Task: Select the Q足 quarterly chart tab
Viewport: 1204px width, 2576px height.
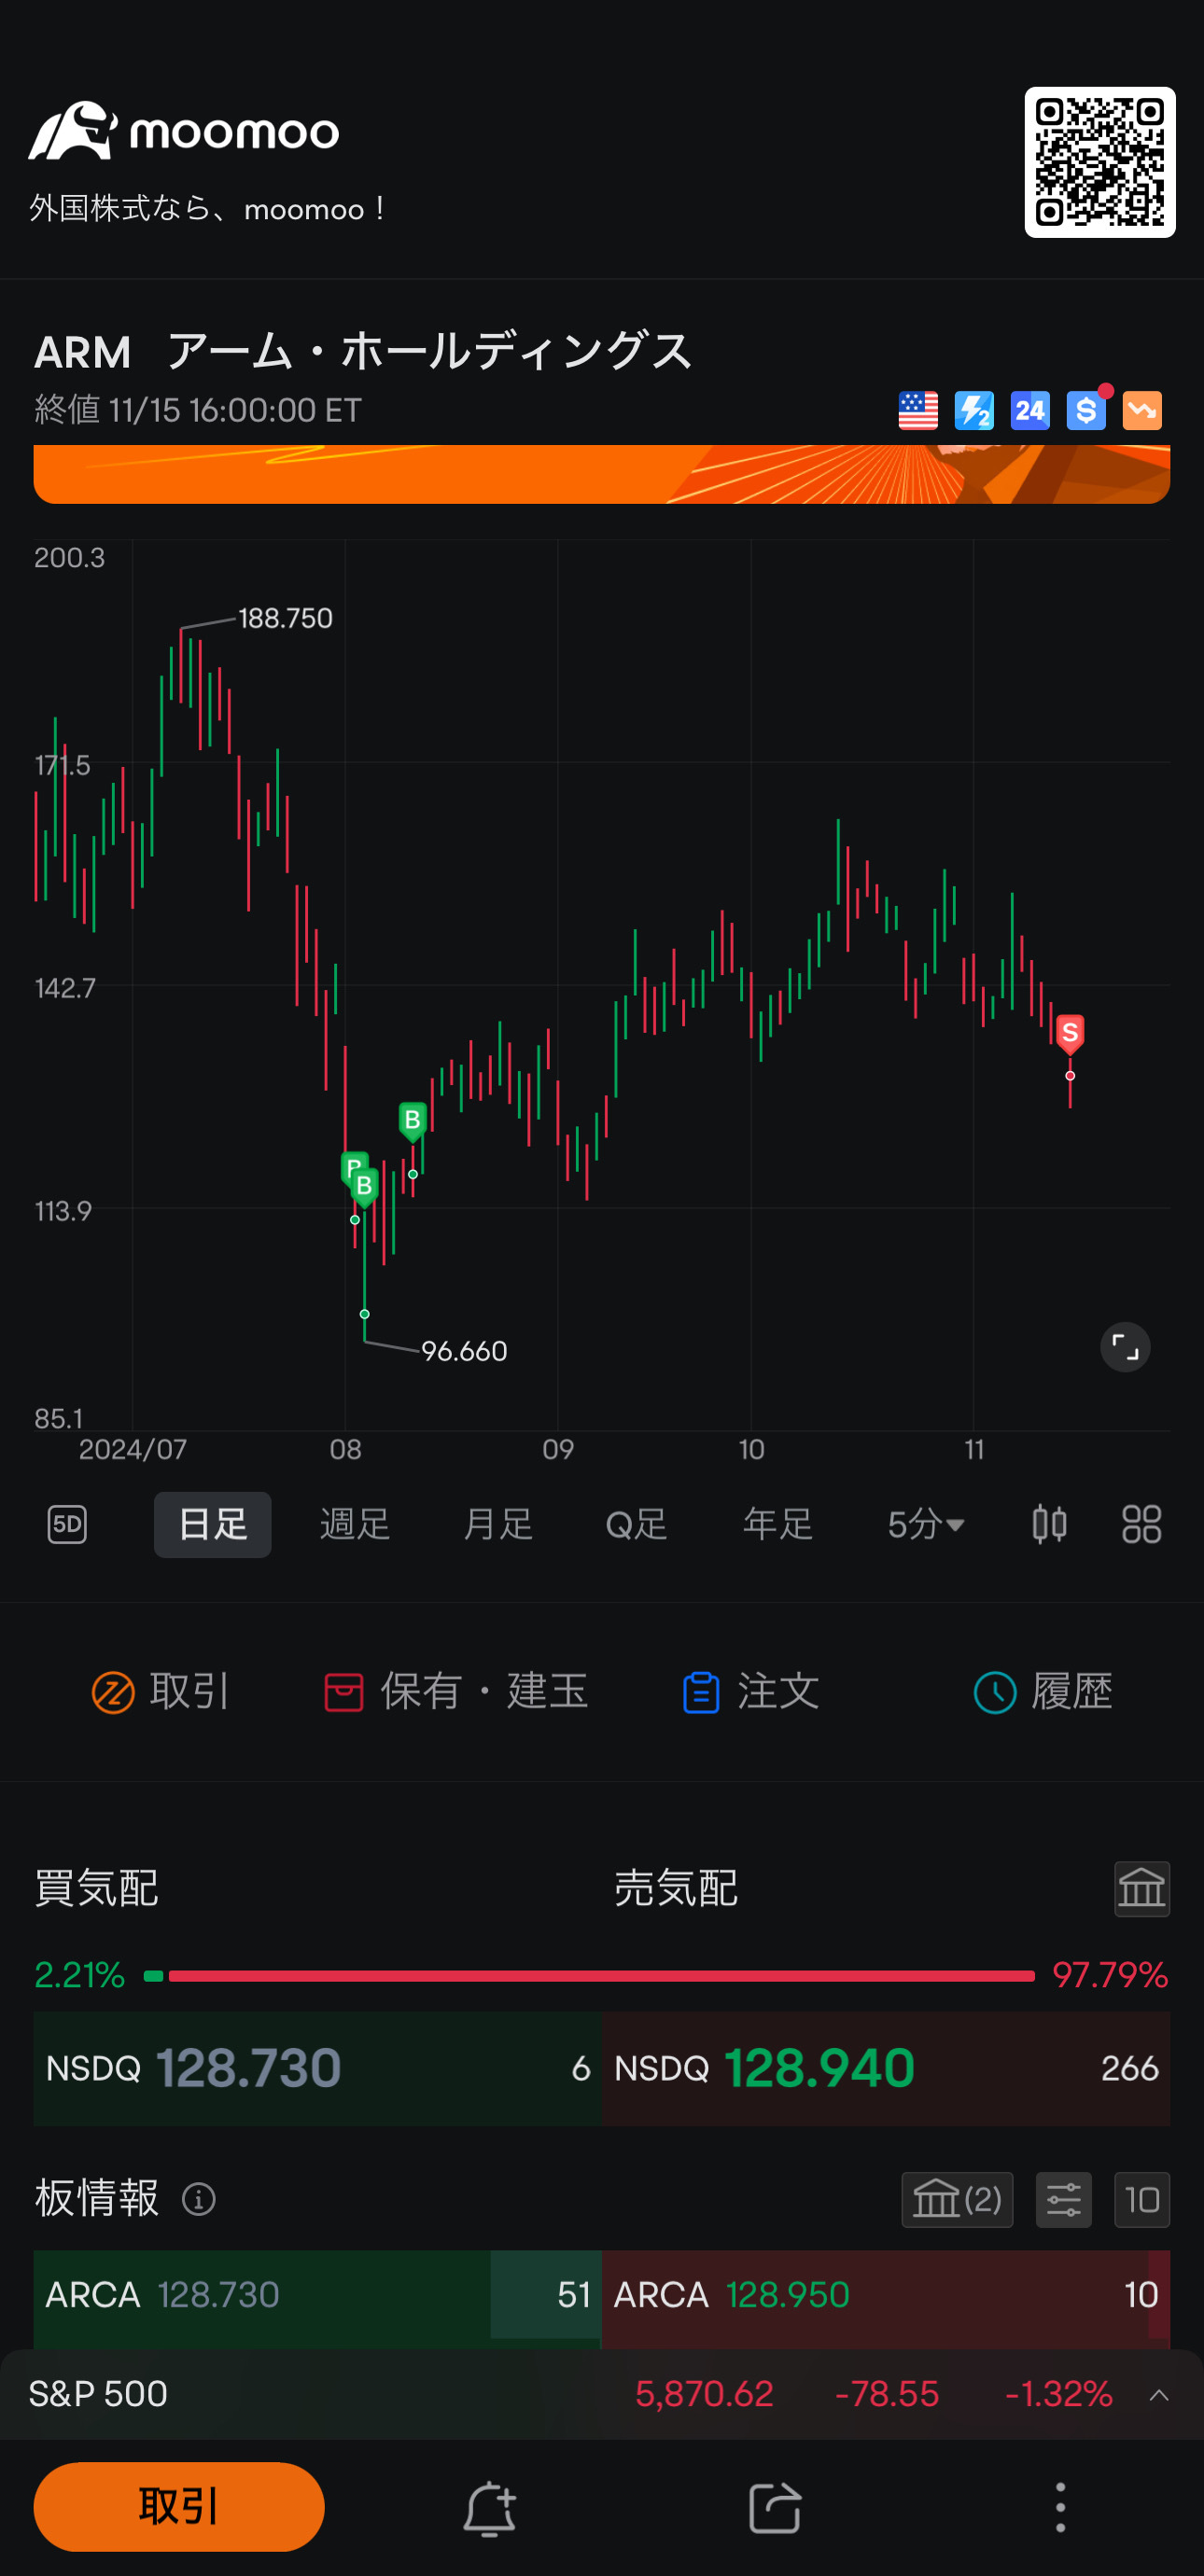Action: (x=636, y=1524)
